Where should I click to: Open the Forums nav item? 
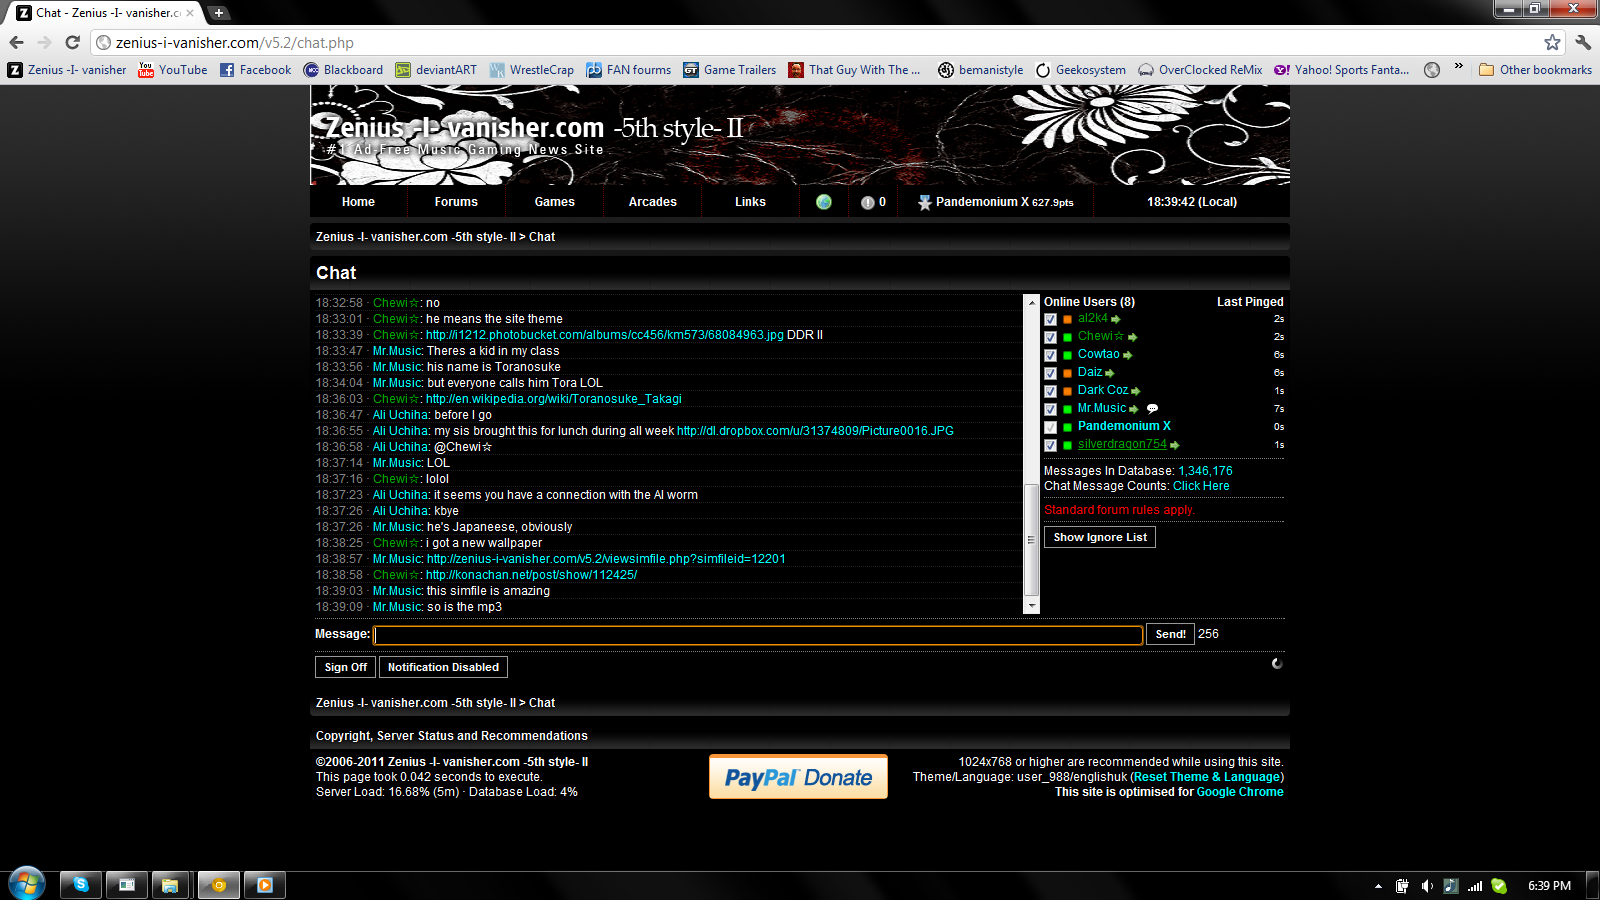[x=456, y=202]
